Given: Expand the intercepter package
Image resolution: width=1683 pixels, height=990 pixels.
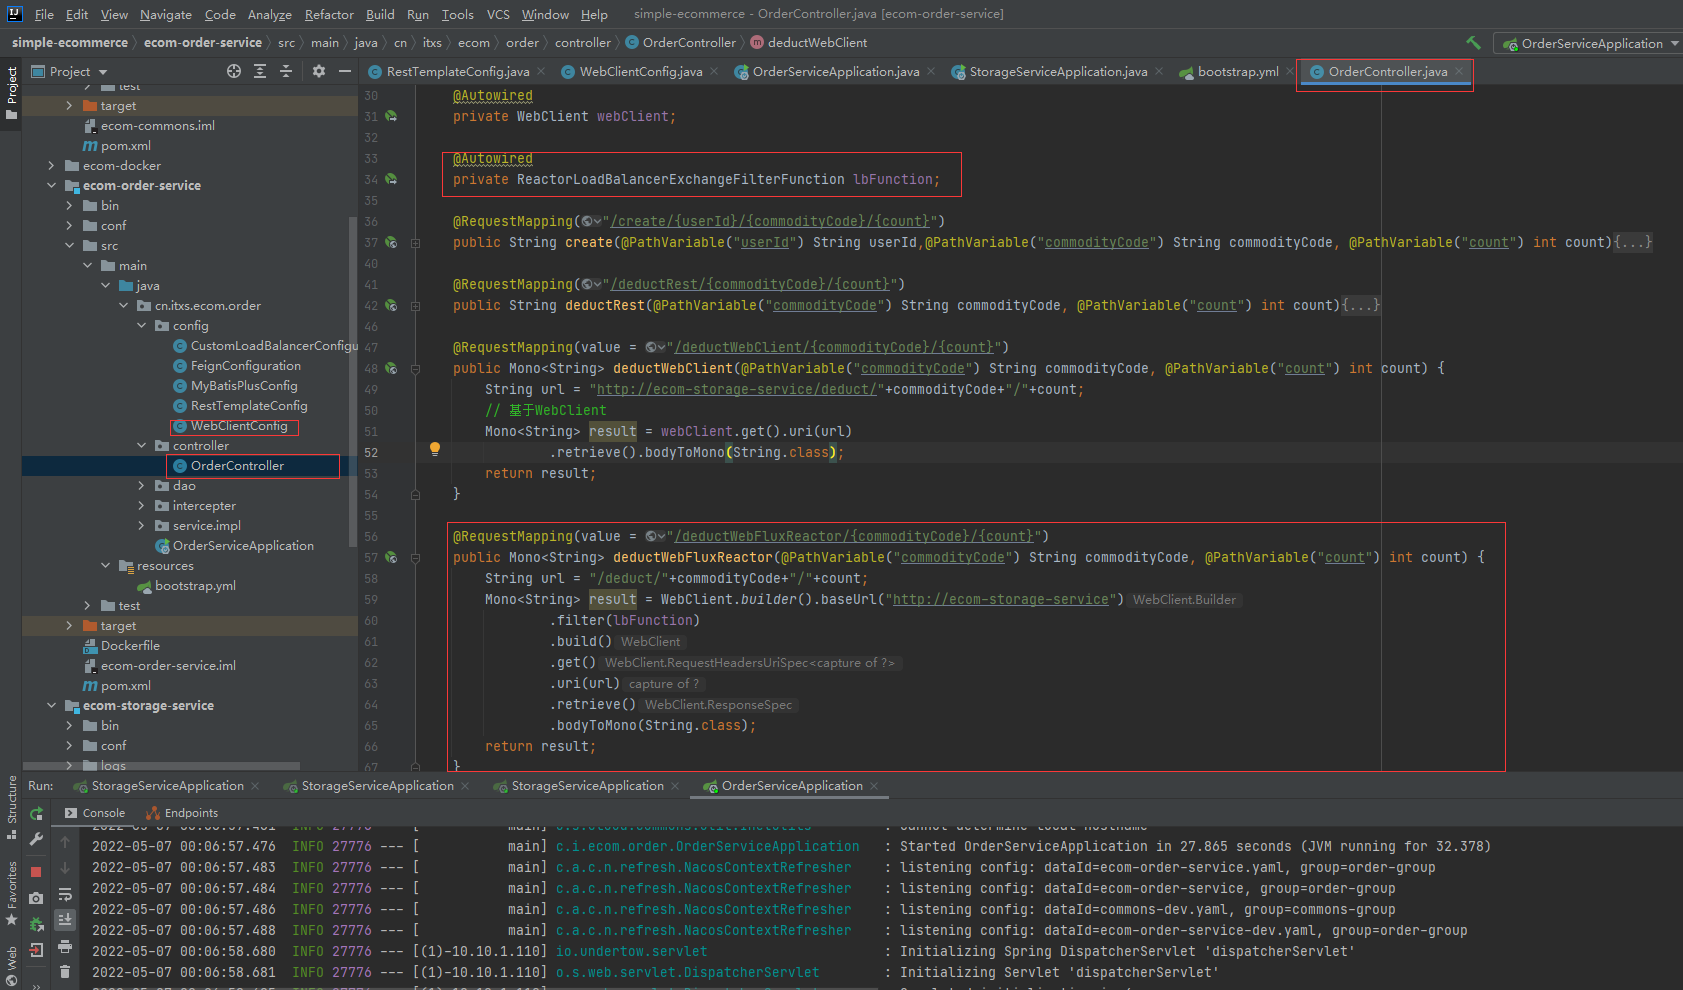Looking at the screenshot, I should pyautogui.click(x=141, y=506).
